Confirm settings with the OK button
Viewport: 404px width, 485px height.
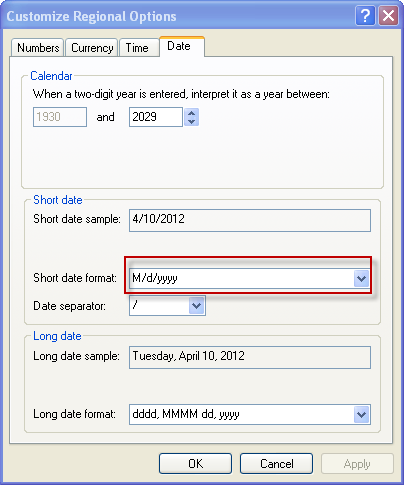point(195,463)
